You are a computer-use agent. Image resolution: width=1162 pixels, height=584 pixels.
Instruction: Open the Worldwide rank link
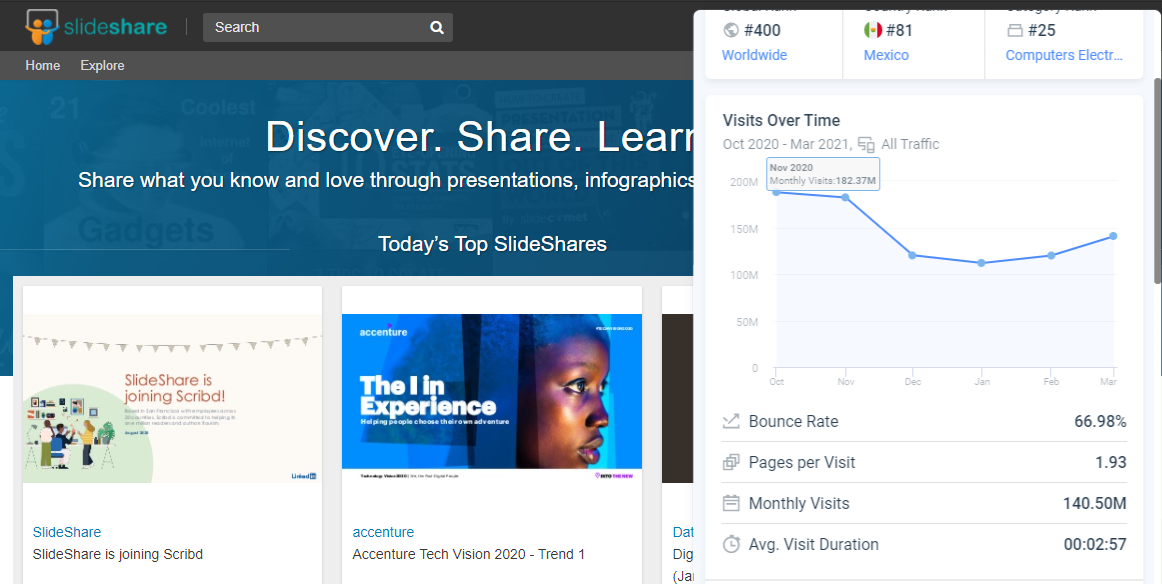[754, 55]
